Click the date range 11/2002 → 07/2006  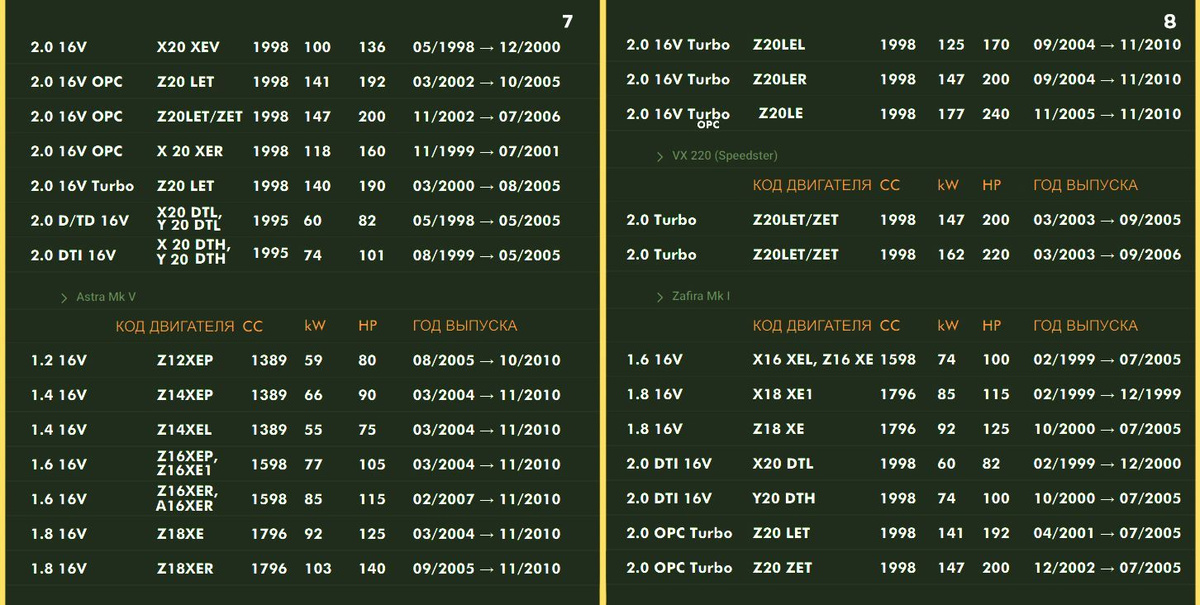coord(487,117)
